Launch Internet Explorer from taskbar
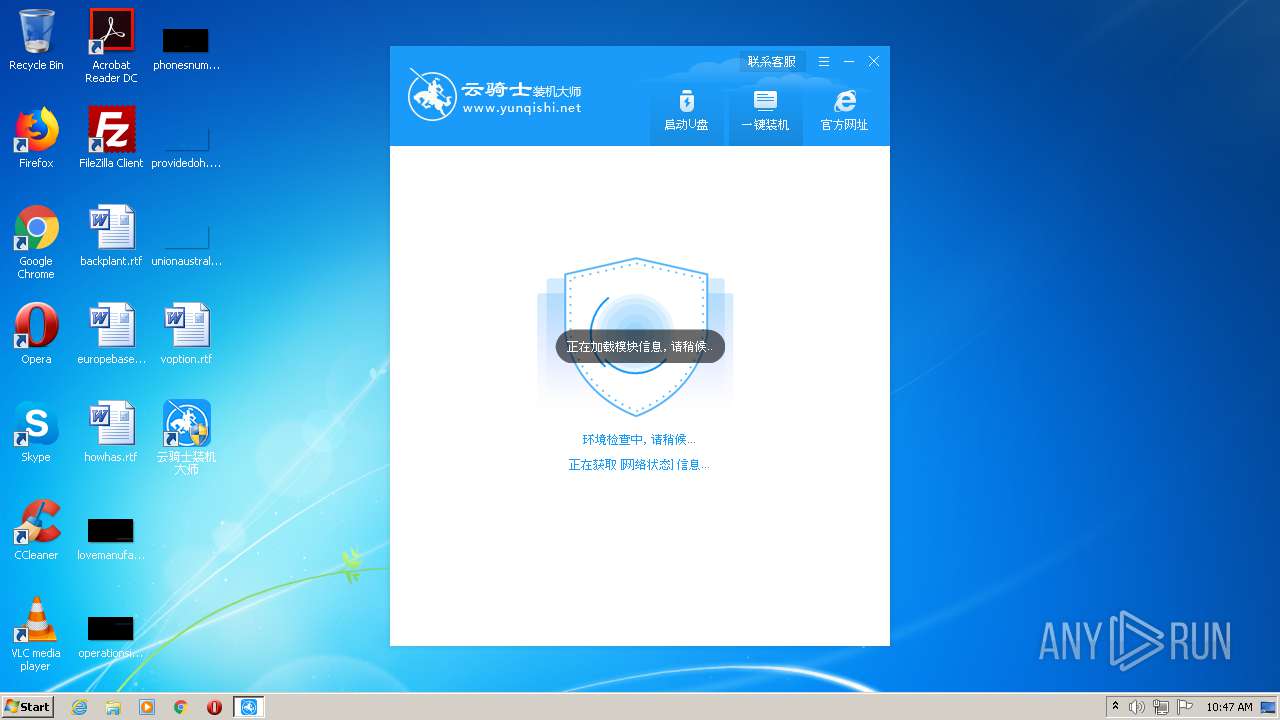 79,707
